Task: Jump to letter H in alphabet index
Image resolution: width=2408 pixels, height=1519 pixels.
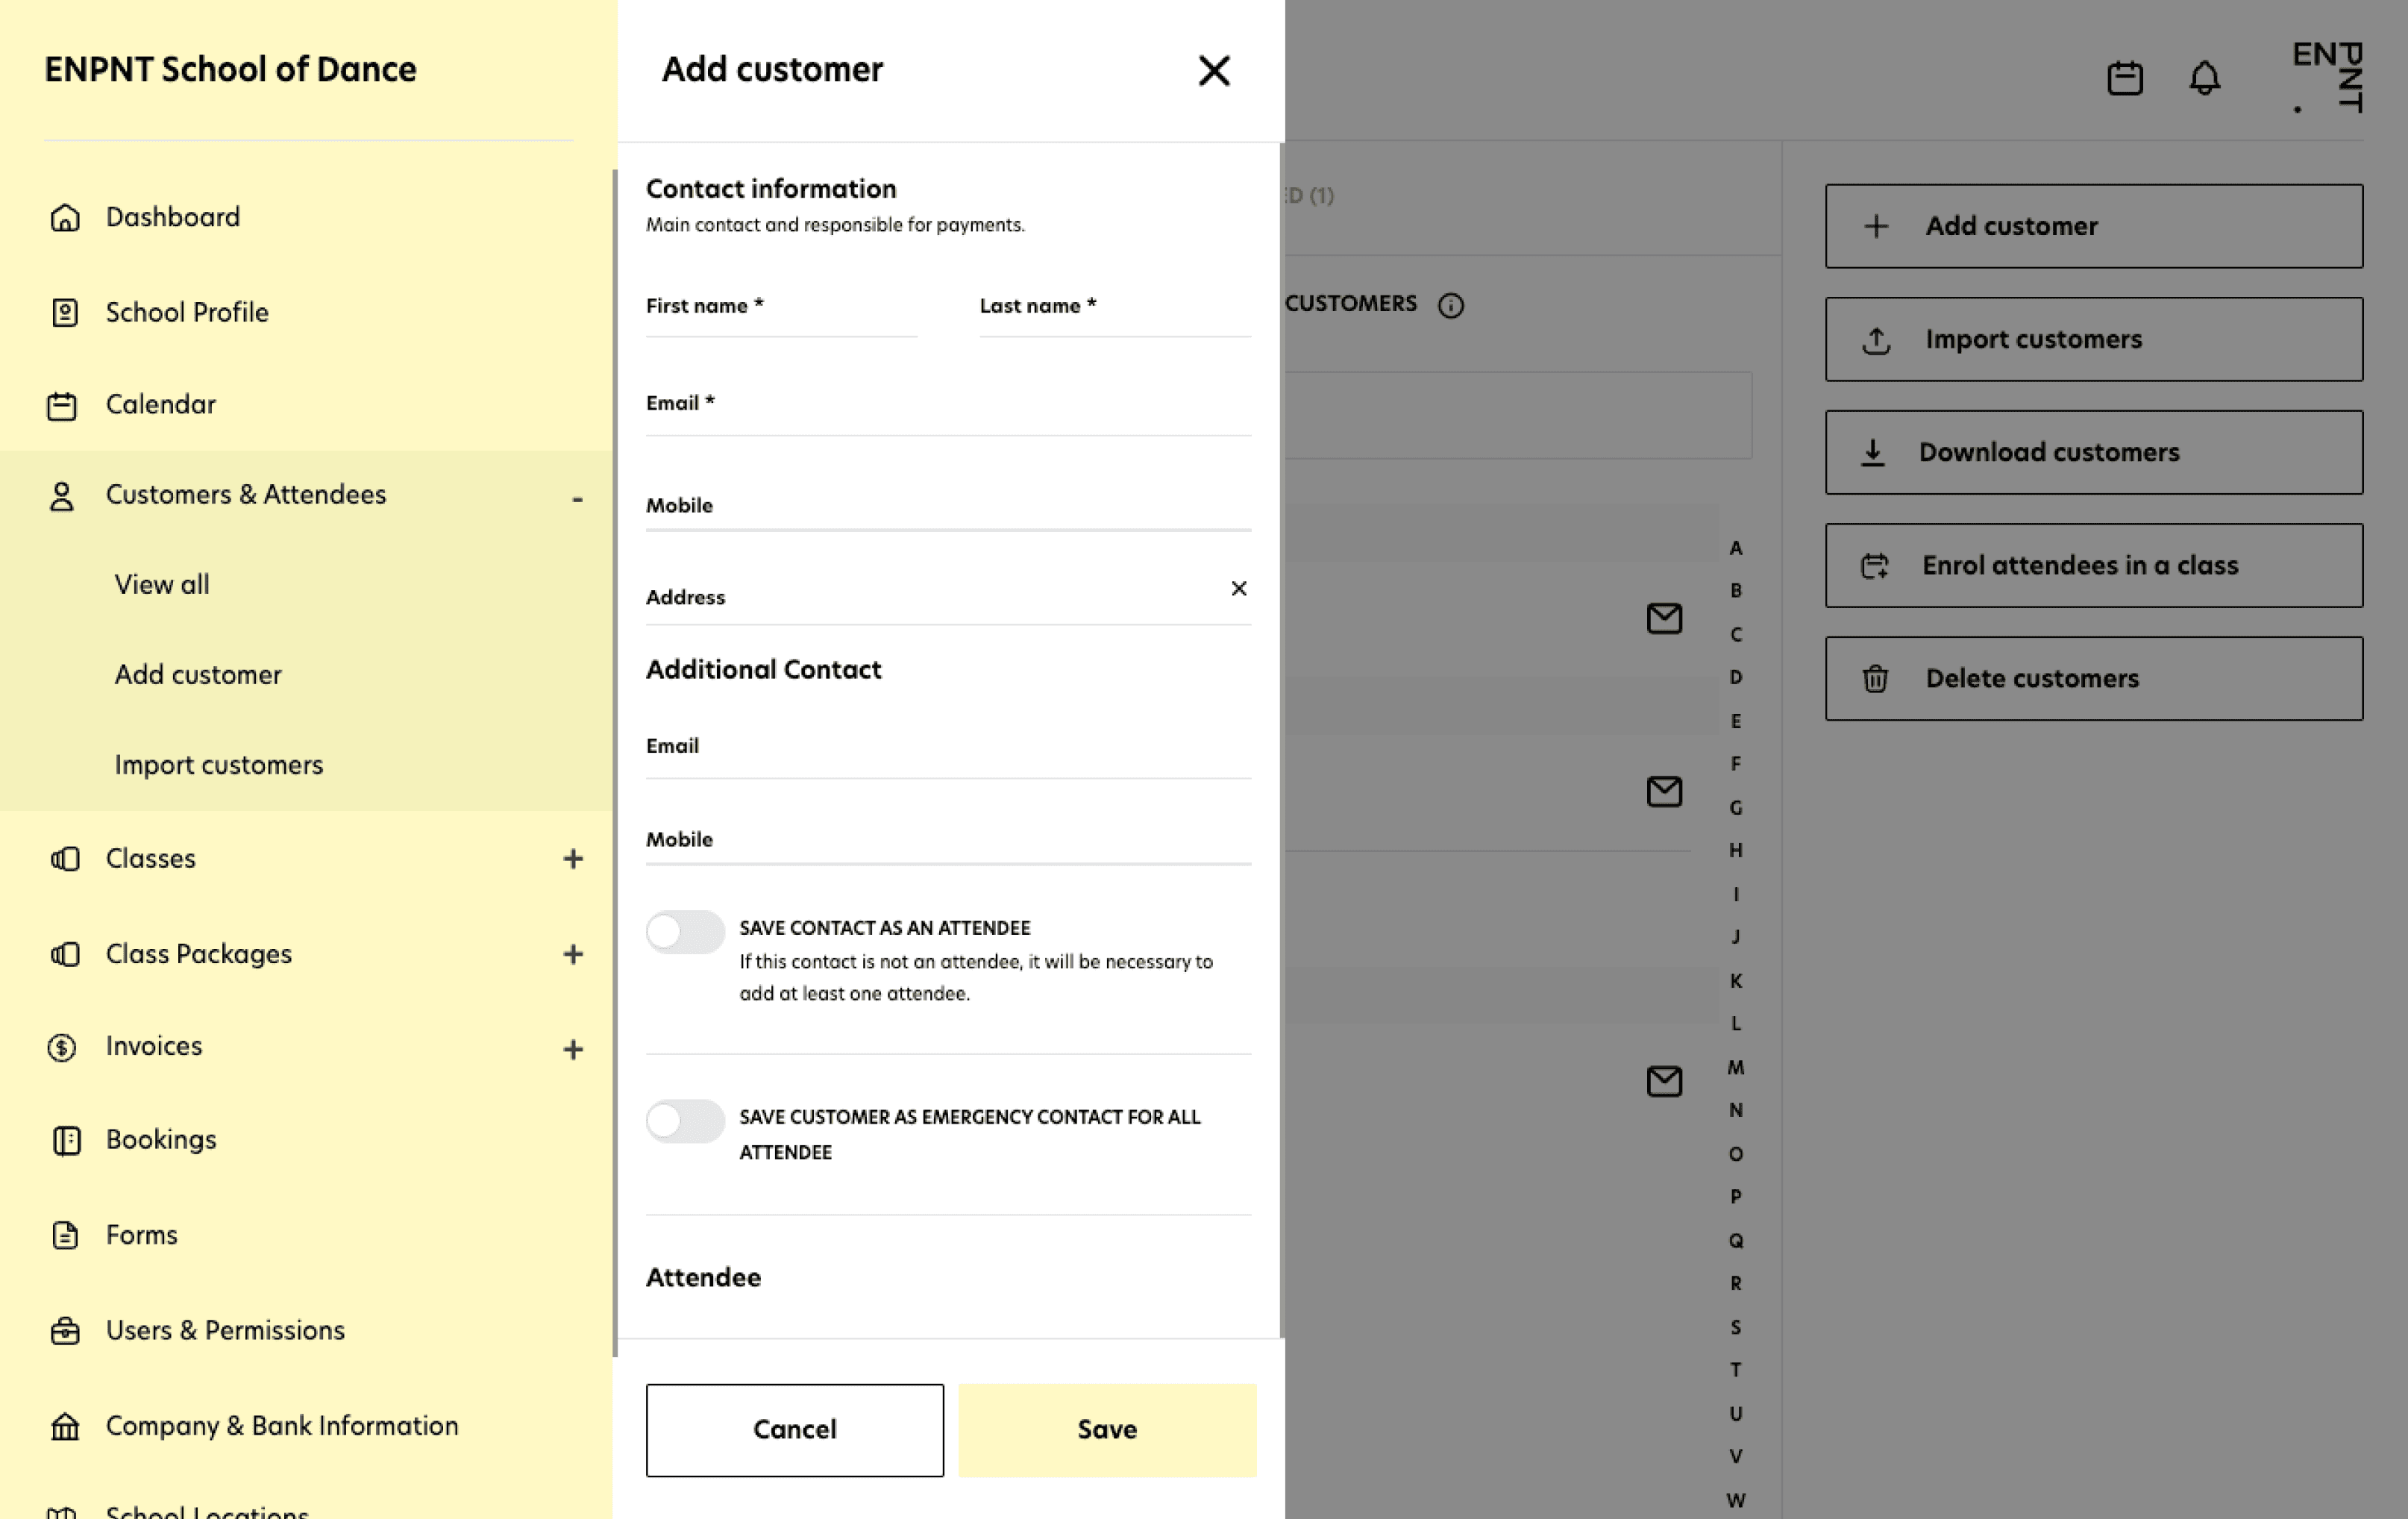Action: coord(1736,851)
